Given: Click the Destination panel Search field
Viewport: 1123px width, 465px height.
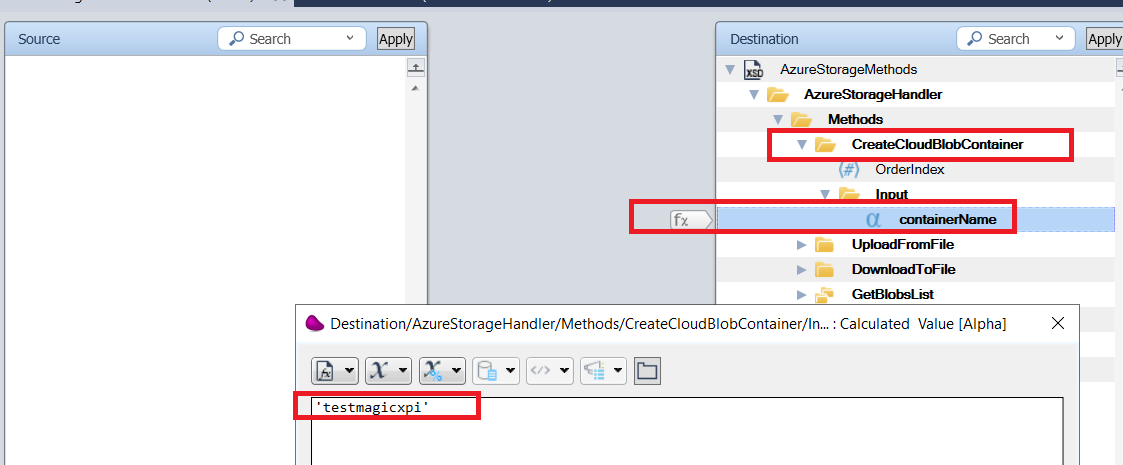Looking at the screenshot, I should pos(1016,39).
